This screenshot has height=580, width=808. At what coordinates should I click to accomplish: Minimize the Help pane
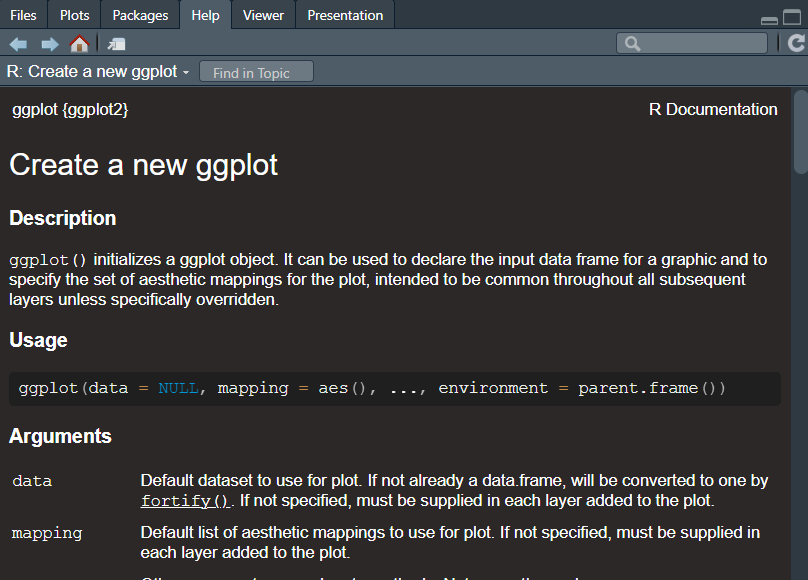pos(769,20)
